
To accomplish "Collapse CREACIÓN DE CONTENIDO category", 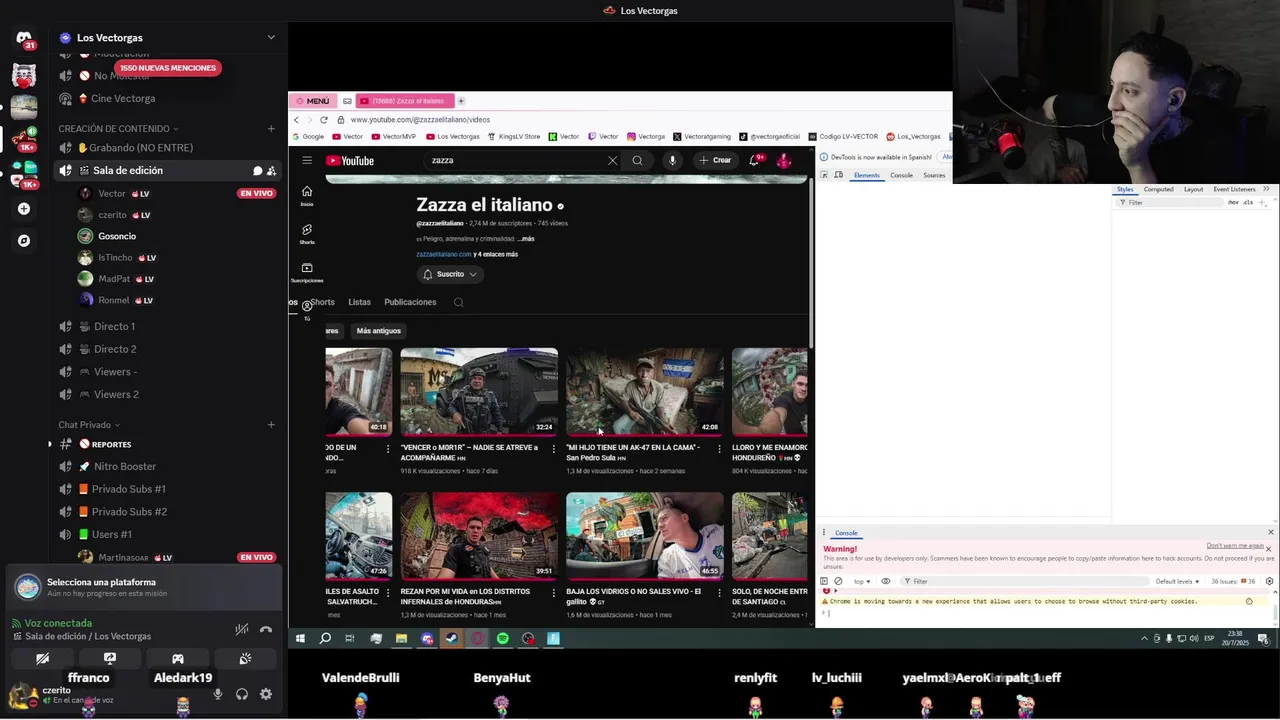I will [118, 129].
